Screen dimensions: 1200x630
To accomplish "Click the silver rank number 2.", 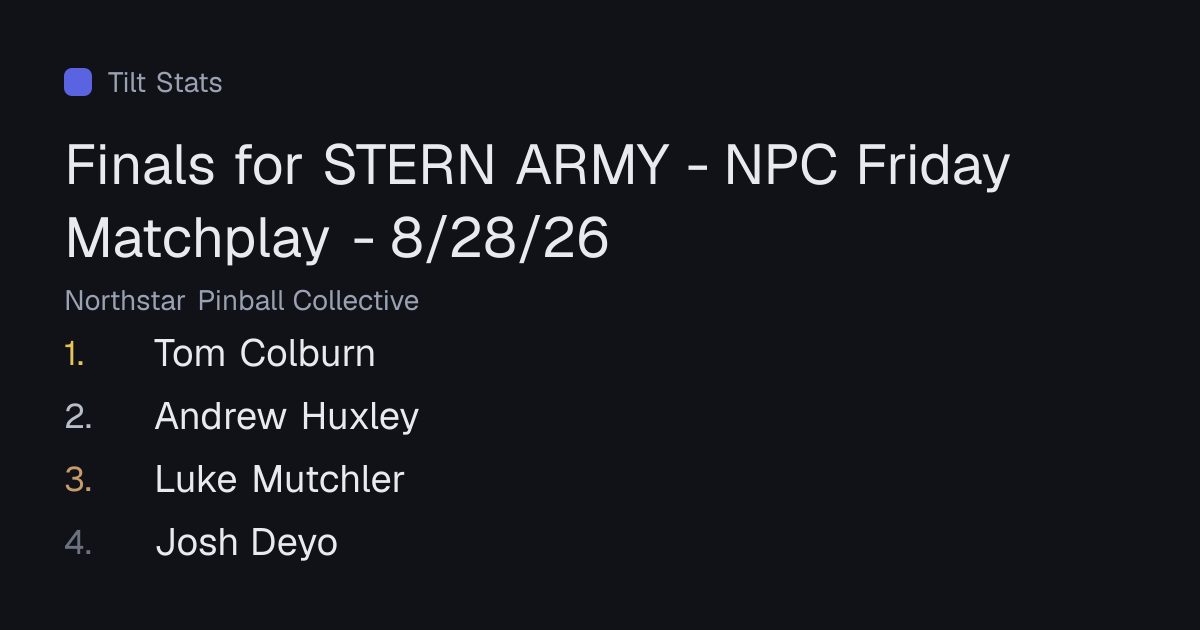I will (78, 416).
